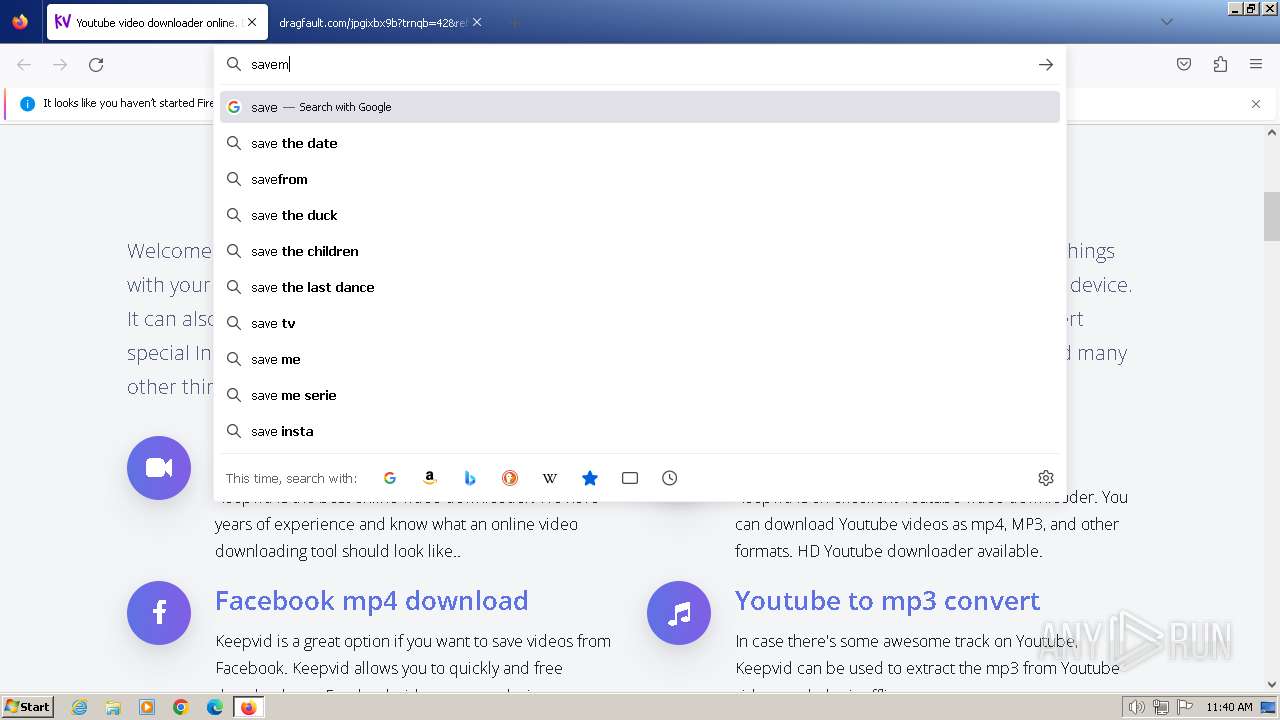The height and width of the screenshot is (720, 1280).
Task: Search this time in Bookmarks
Action: (590, 478)
